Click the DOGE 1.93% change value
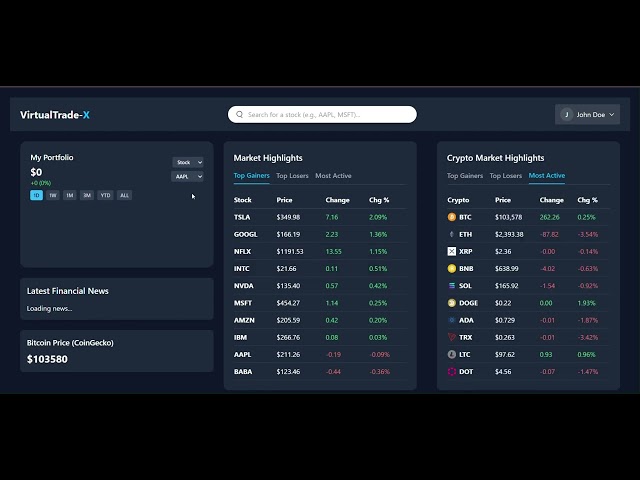Screen dimensions: 640x480 [587, 303]
